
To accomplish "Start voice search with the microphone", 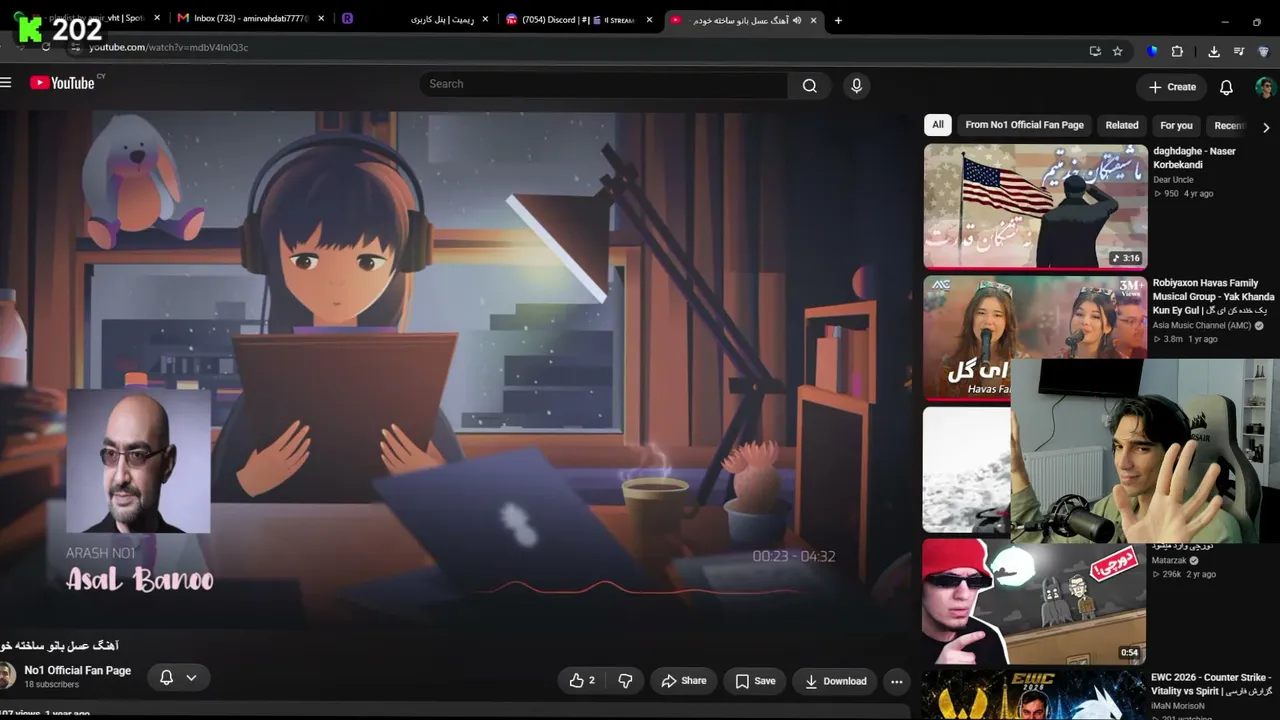I will (856, 85).
